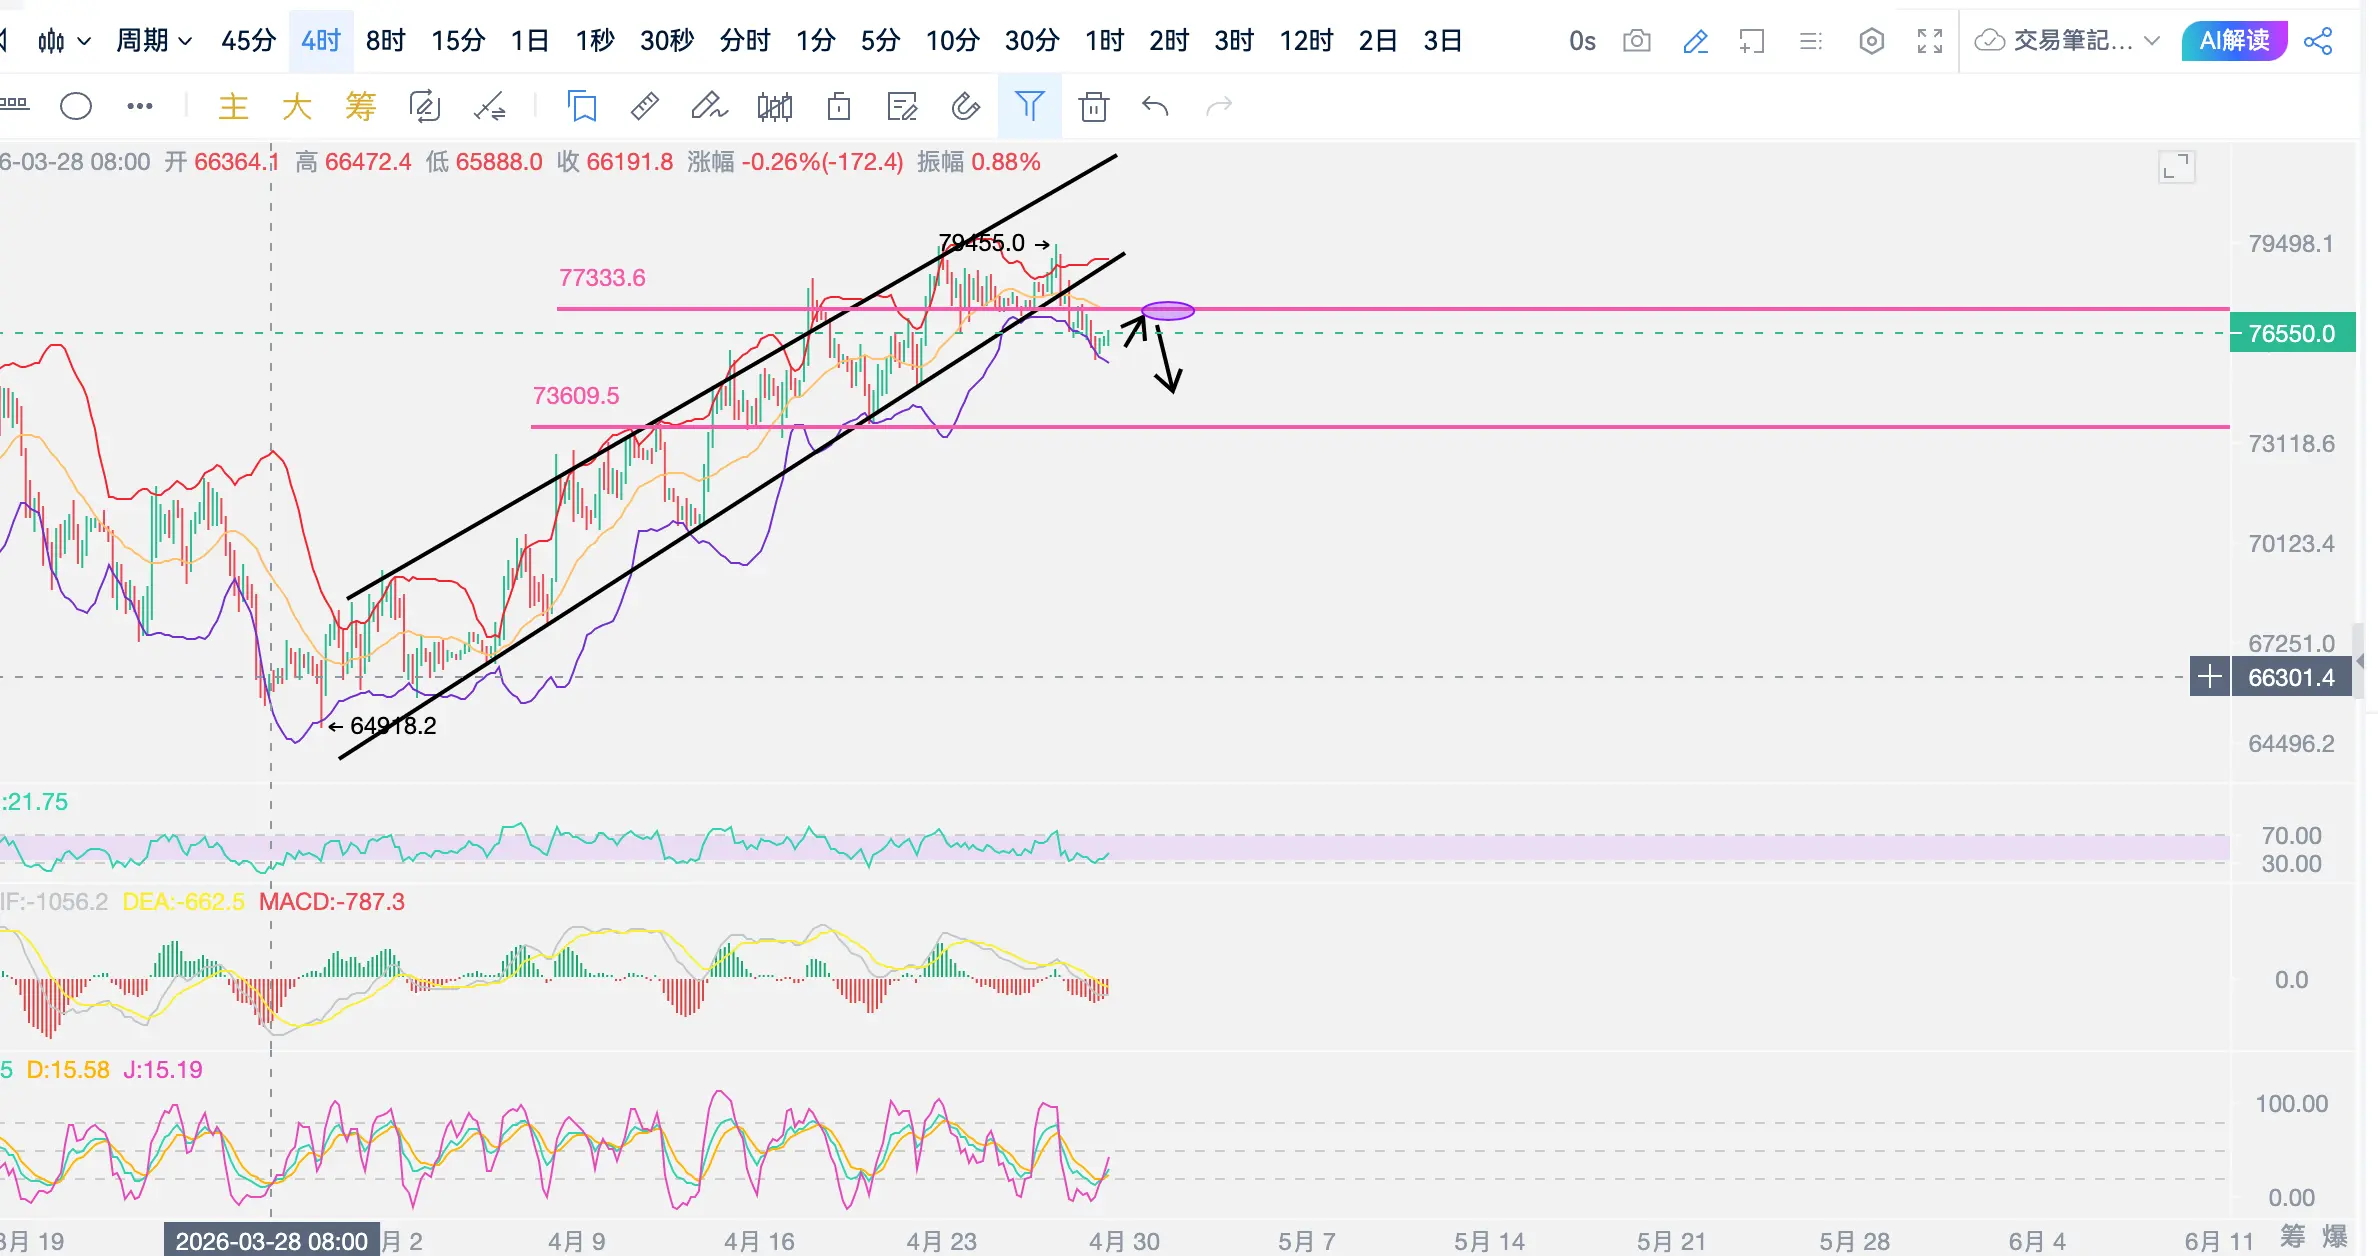Click the chart pane maximize box icon
2378x1256 pixels.
[2176, 167]
